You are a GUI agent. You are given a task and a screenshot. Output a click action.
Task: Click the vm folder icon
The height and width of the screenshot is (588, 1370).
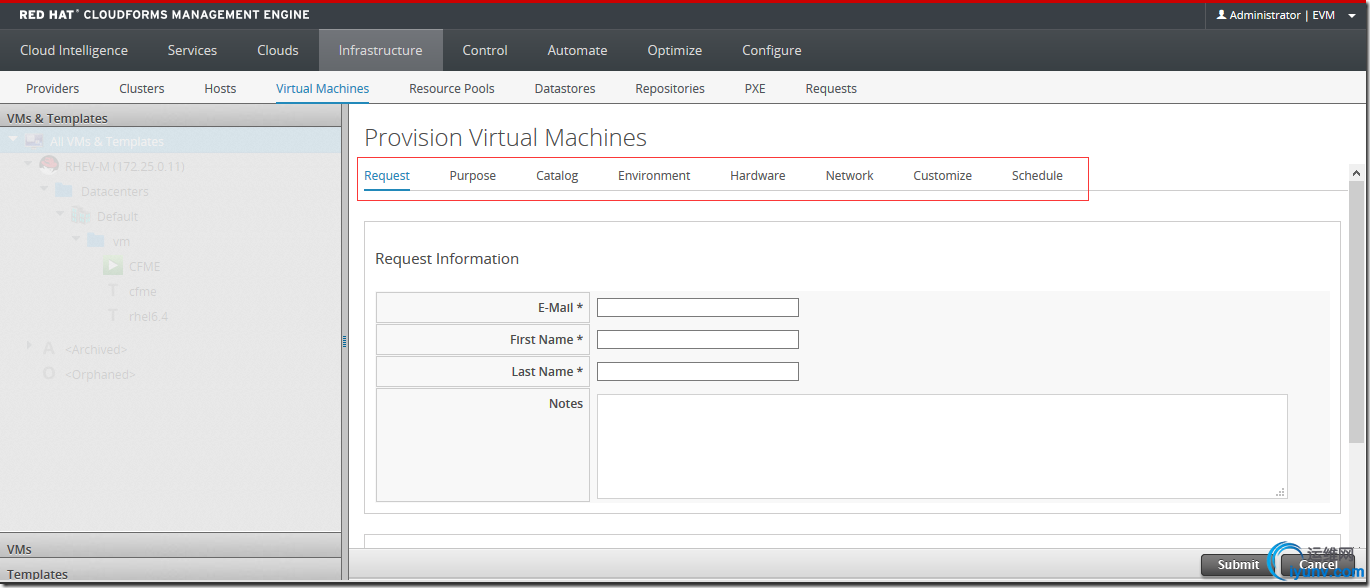tap(96, 241)
